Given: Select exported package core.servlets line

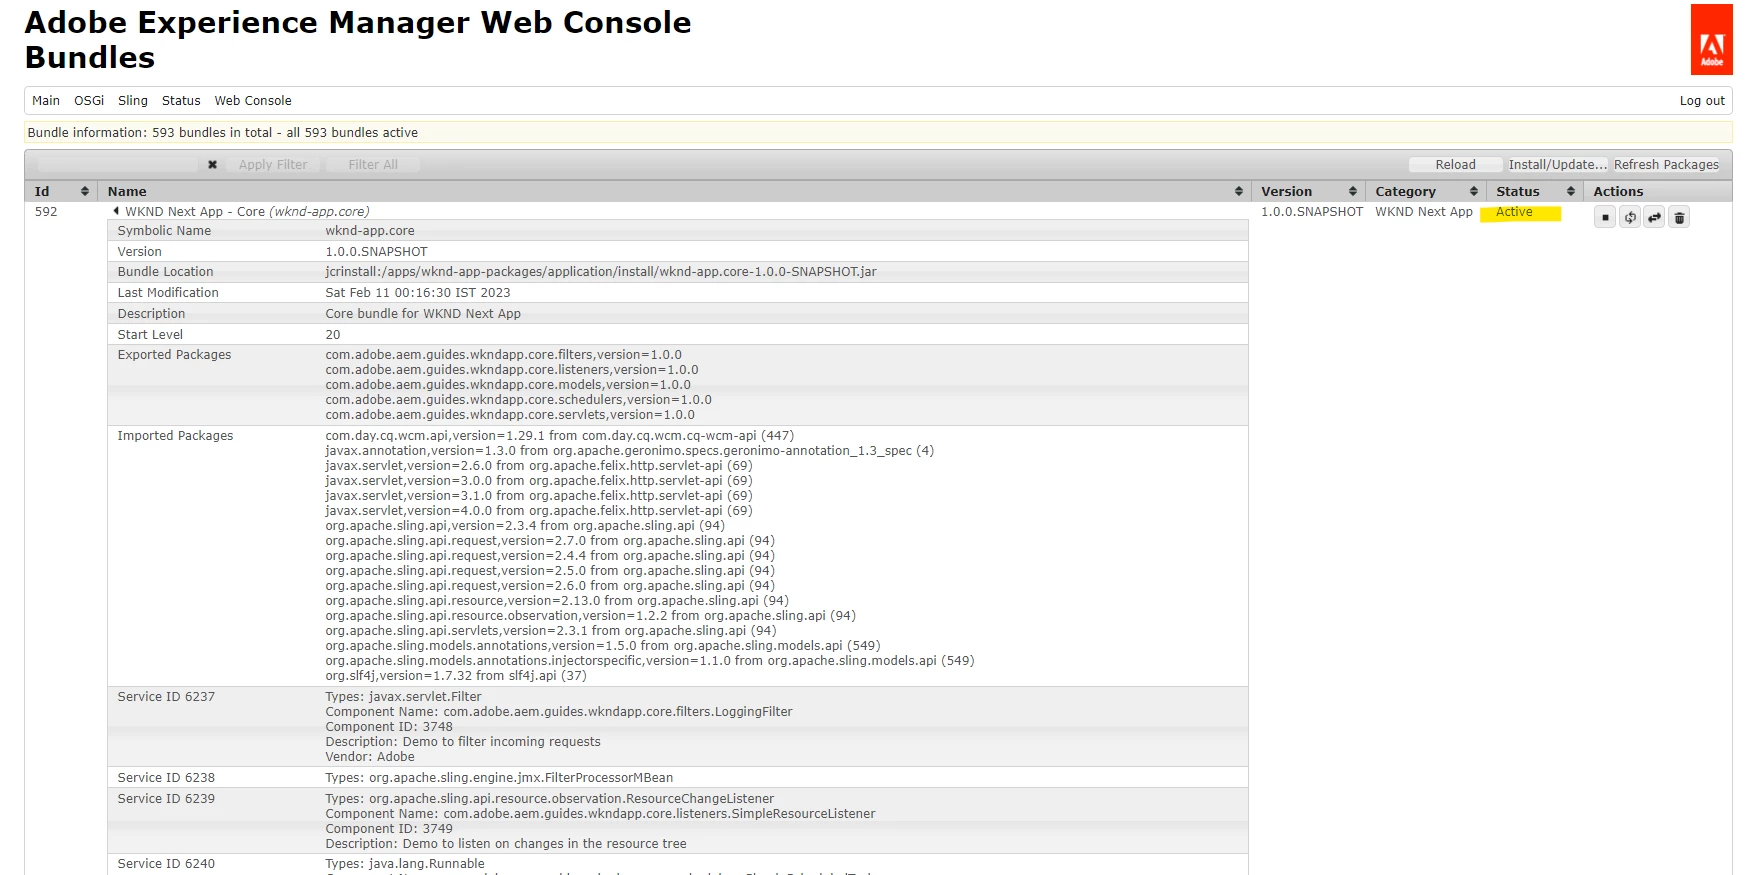Looking at the screenshot, I should tap(510, 415).
